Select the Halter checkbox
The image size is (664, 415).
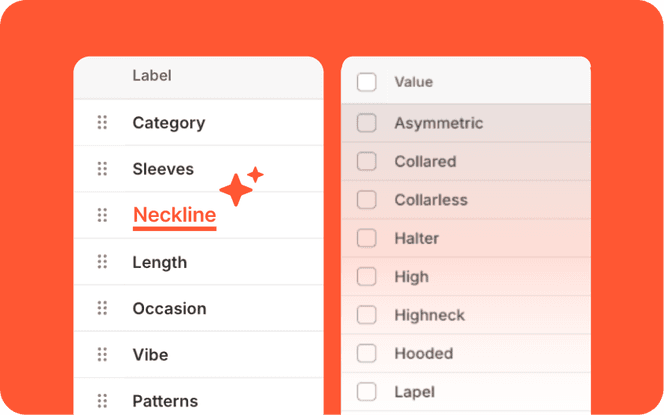point(367,238)
